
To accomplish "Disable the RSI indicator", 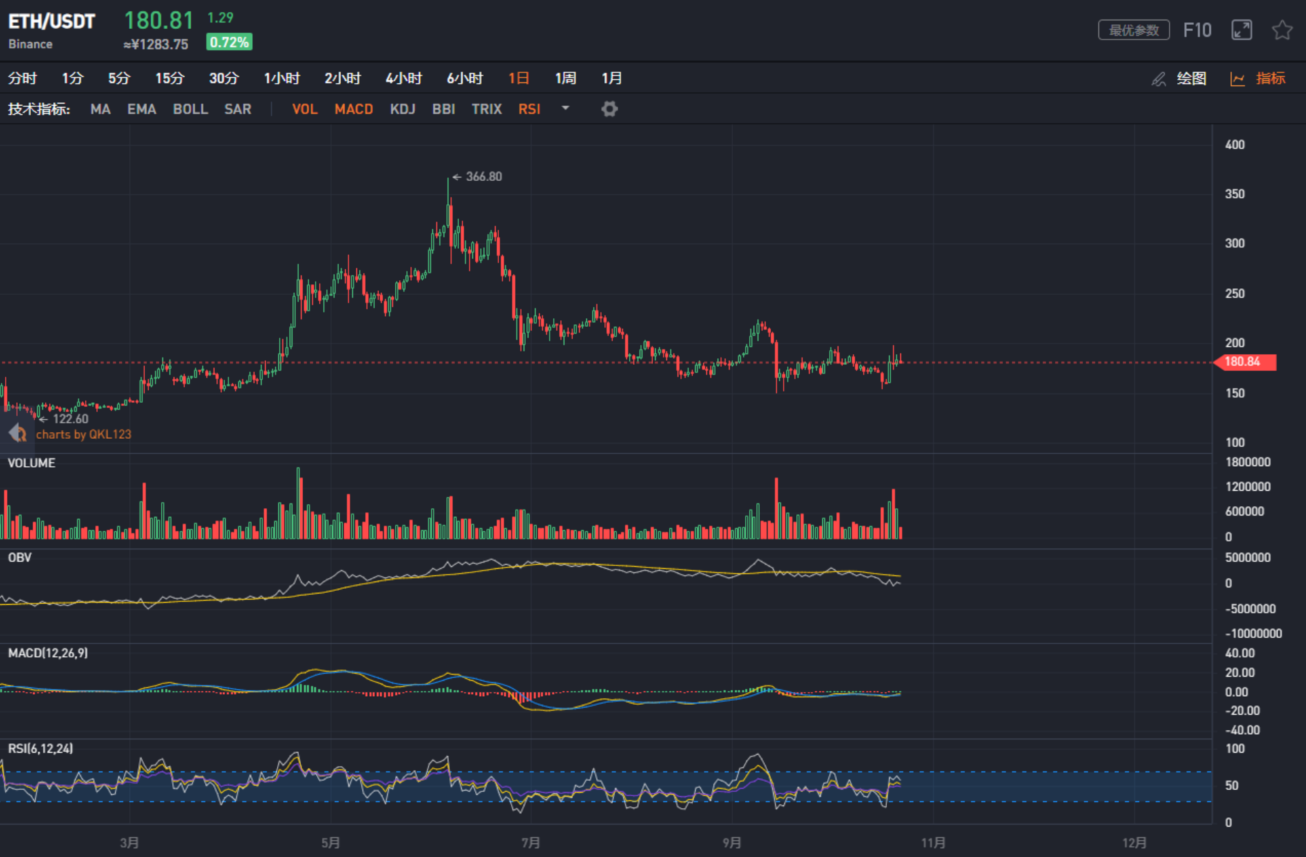I will coord(529,109).
